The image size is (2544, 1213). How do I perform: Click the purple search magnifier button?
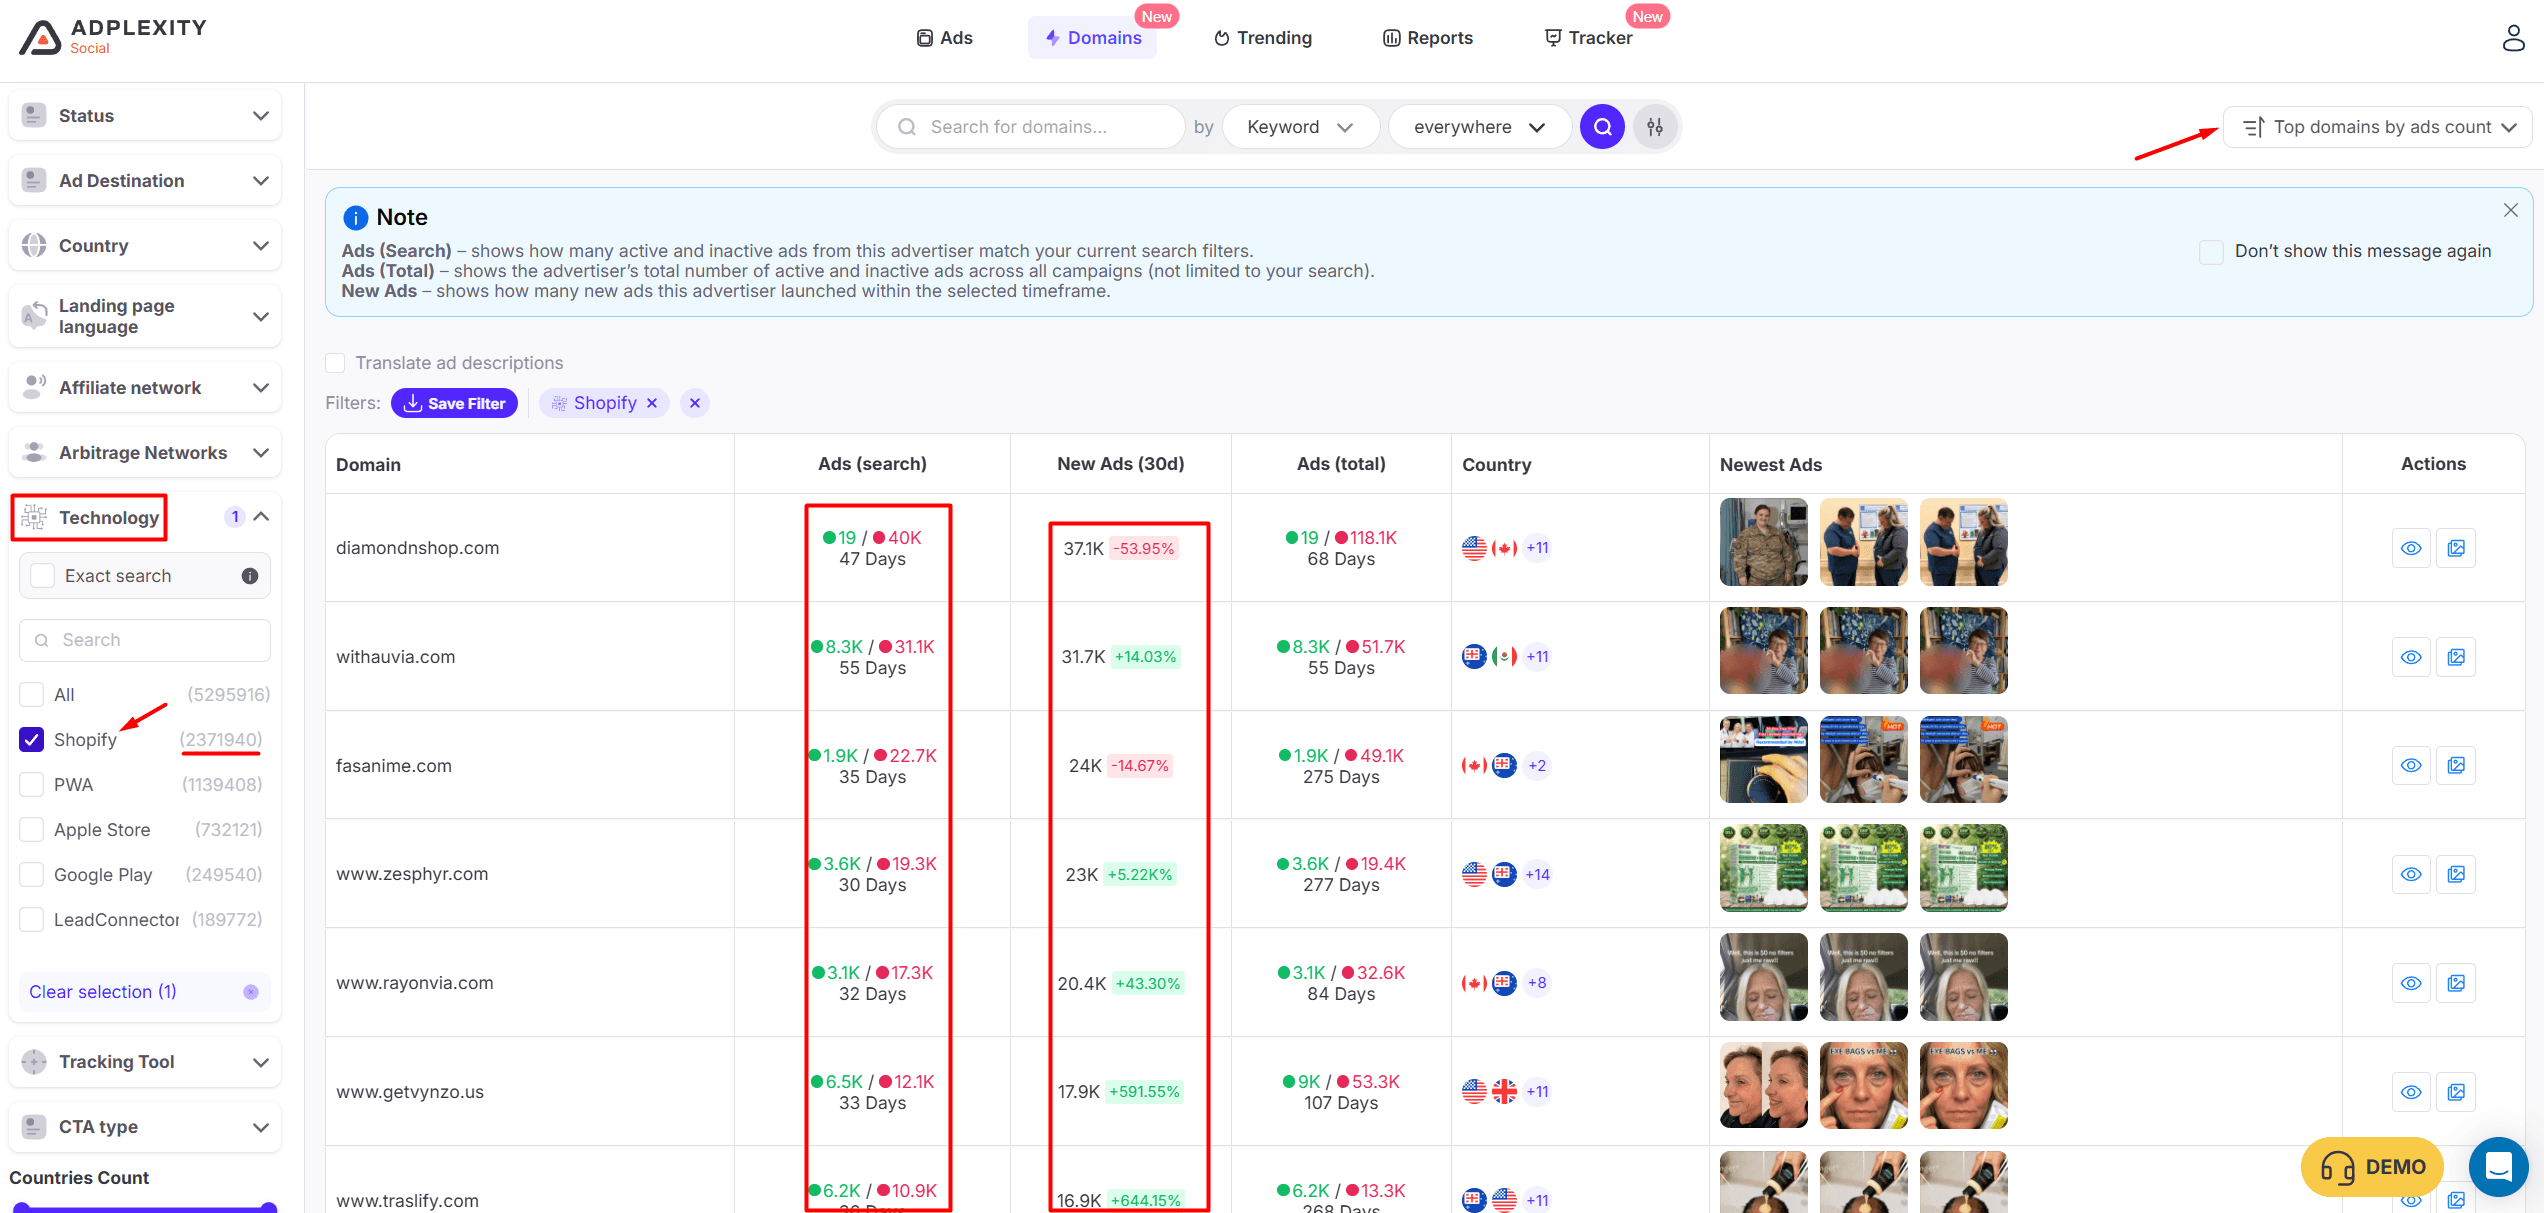(x=1602, y=127)
